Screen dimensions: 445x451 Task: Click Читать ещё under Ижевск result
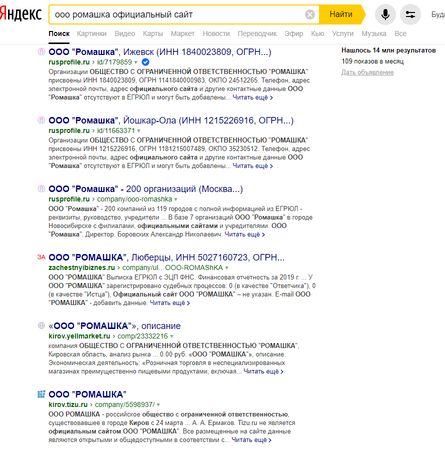(x=253, y=98)
